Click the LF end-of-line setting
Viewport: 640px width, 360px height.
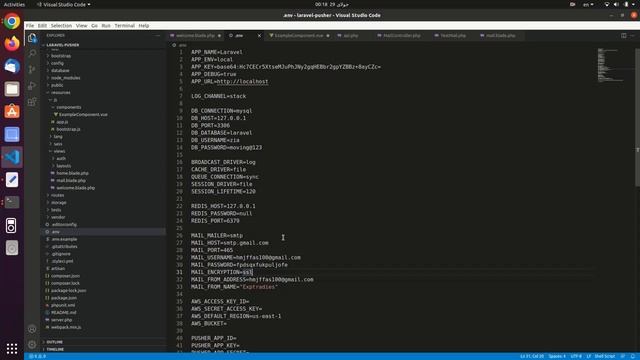coord(589,356)
